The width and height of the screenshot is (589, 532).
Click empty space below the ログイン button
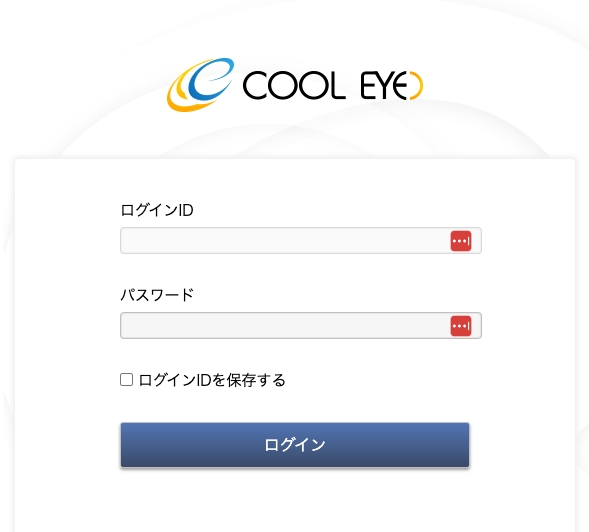click(295, 502)
